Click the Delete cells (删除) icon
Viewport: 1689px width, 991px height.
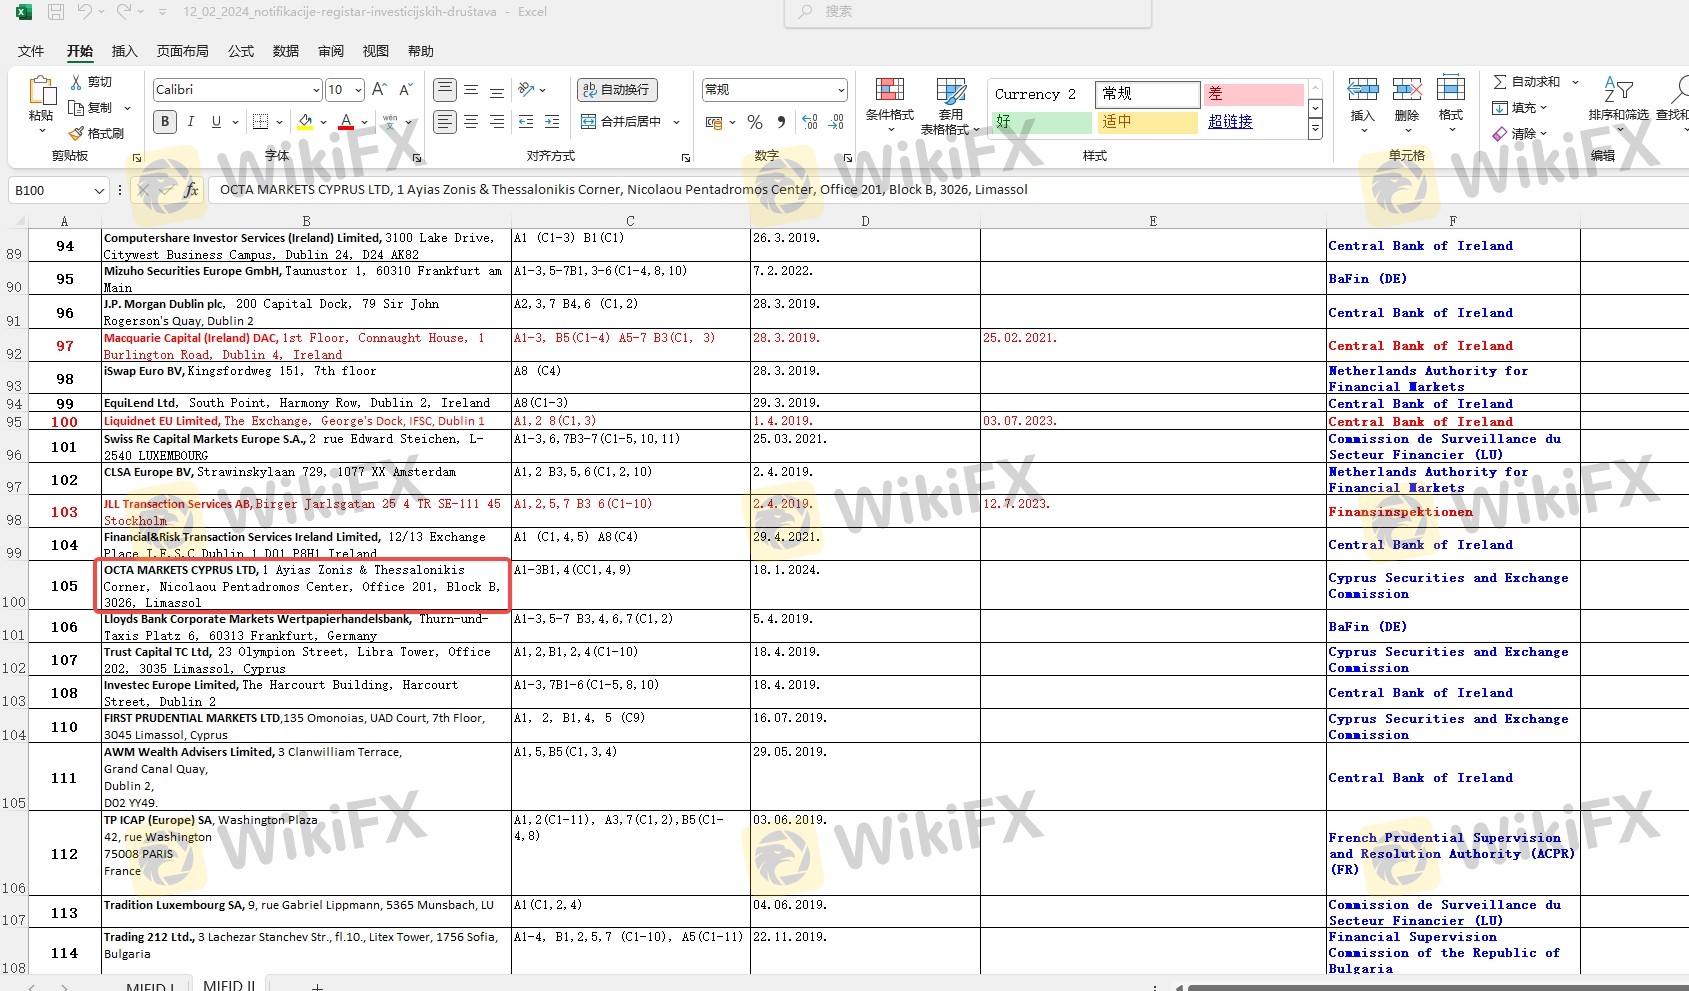pos(1406,99)
